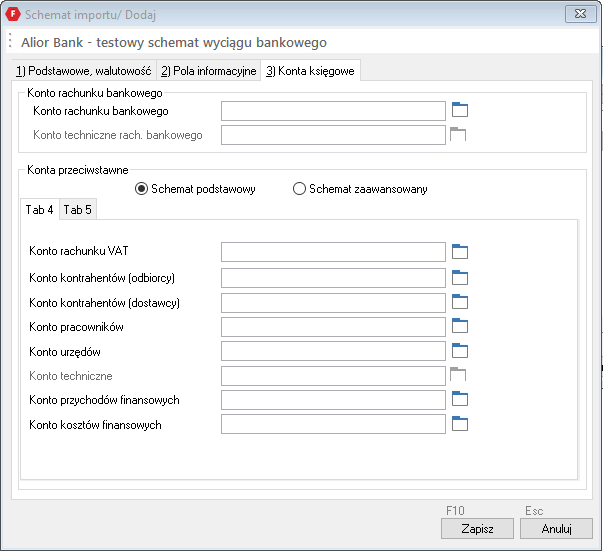Open account picker for Konto pracowników
603x551 pixels.
[460, 326]
